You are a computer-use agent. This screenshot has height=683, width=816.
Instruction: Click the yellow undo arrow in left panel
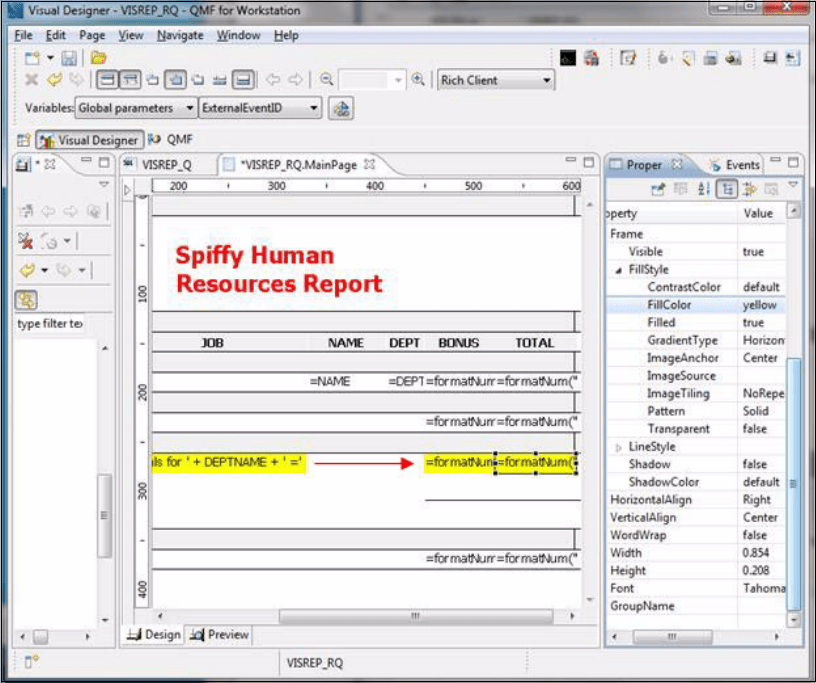tap(27, 270)
